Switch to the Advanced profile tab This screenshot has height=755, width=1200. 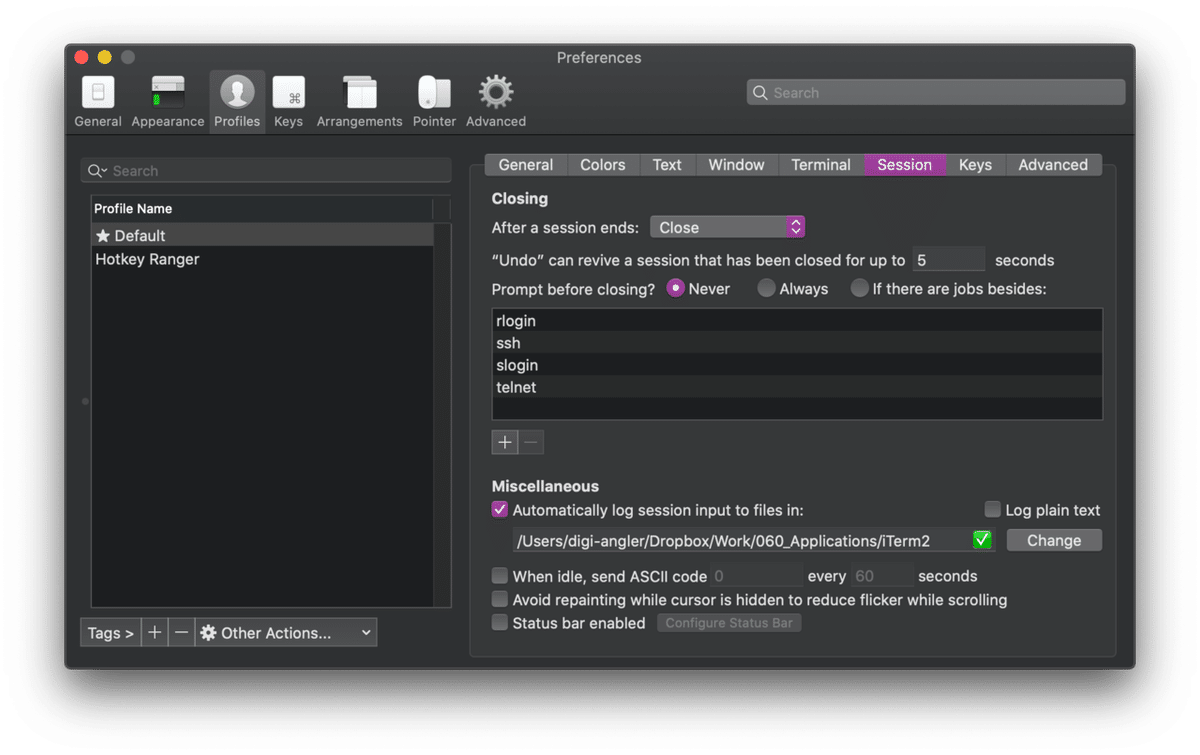tap(1053, 165)
